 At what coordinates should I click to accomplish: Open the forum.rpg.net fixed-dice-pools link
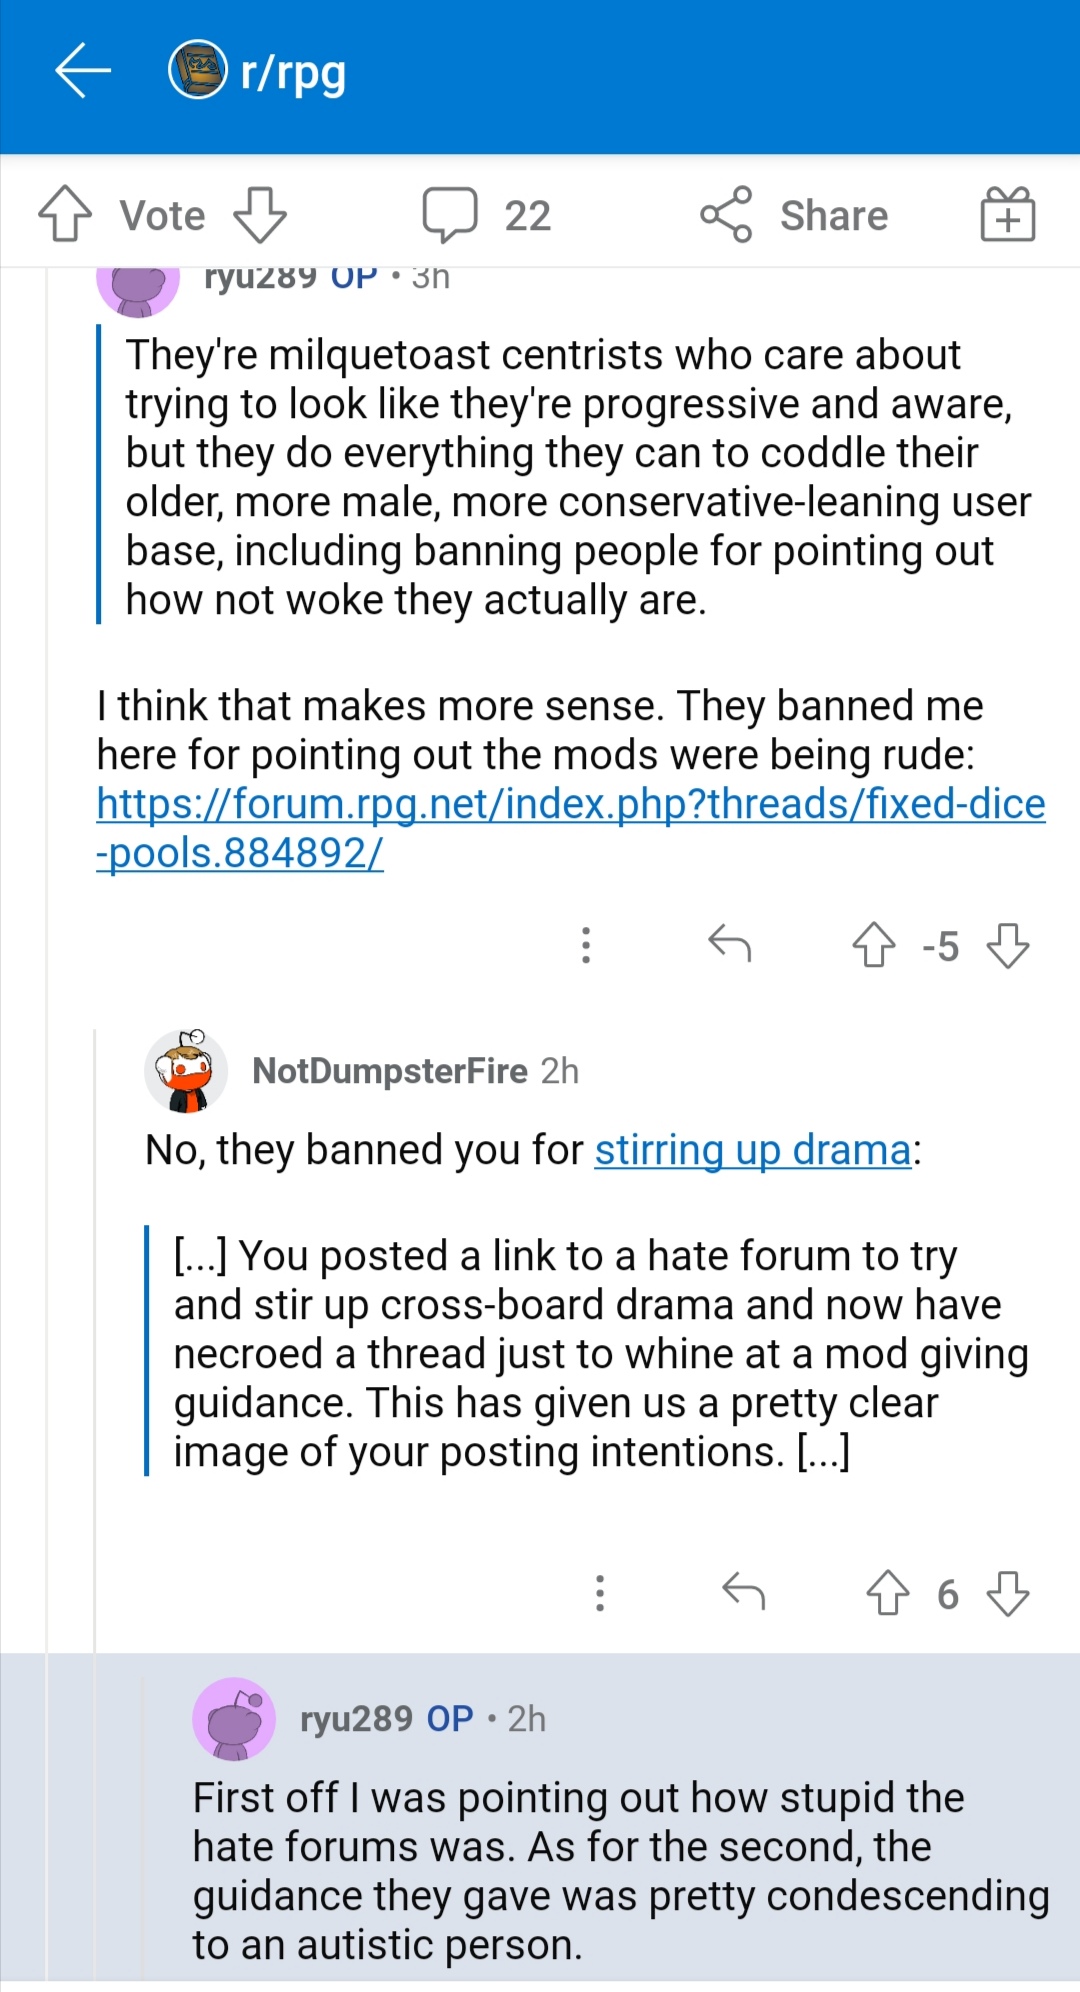(571, 828)
